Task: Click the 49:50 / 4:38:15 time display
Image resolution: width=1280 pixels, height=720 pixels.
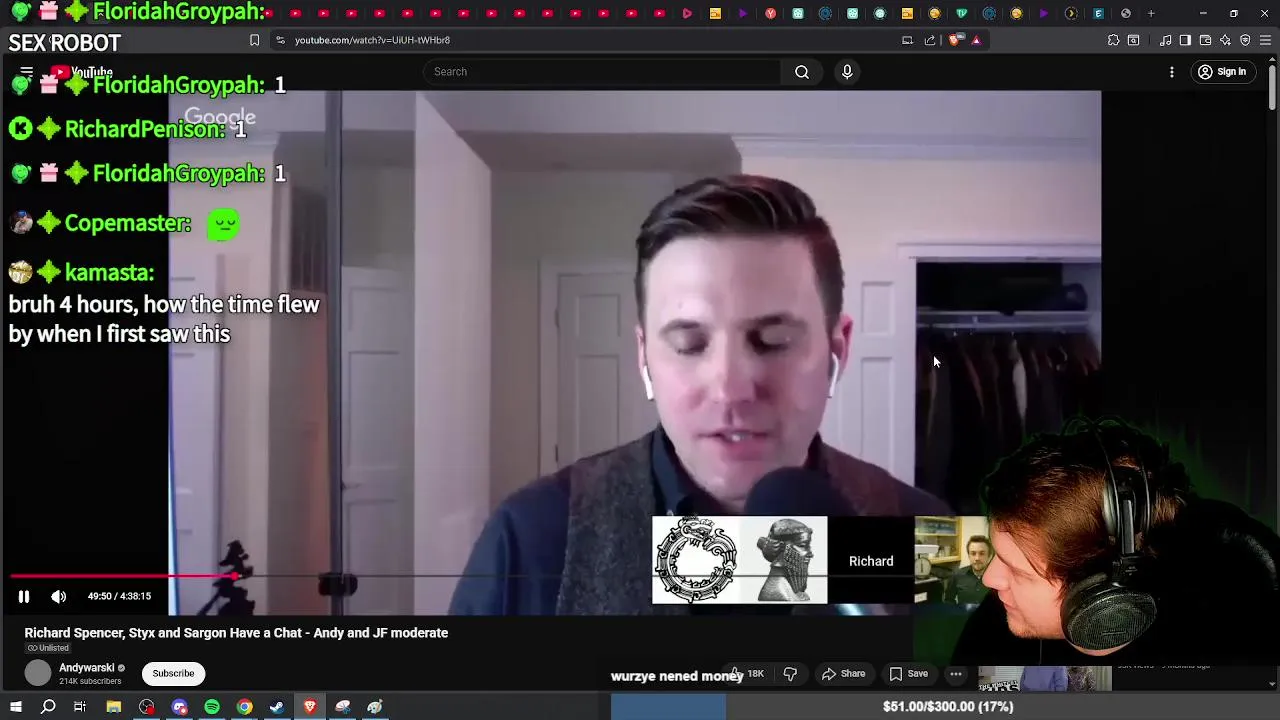Action: [119, 596]
